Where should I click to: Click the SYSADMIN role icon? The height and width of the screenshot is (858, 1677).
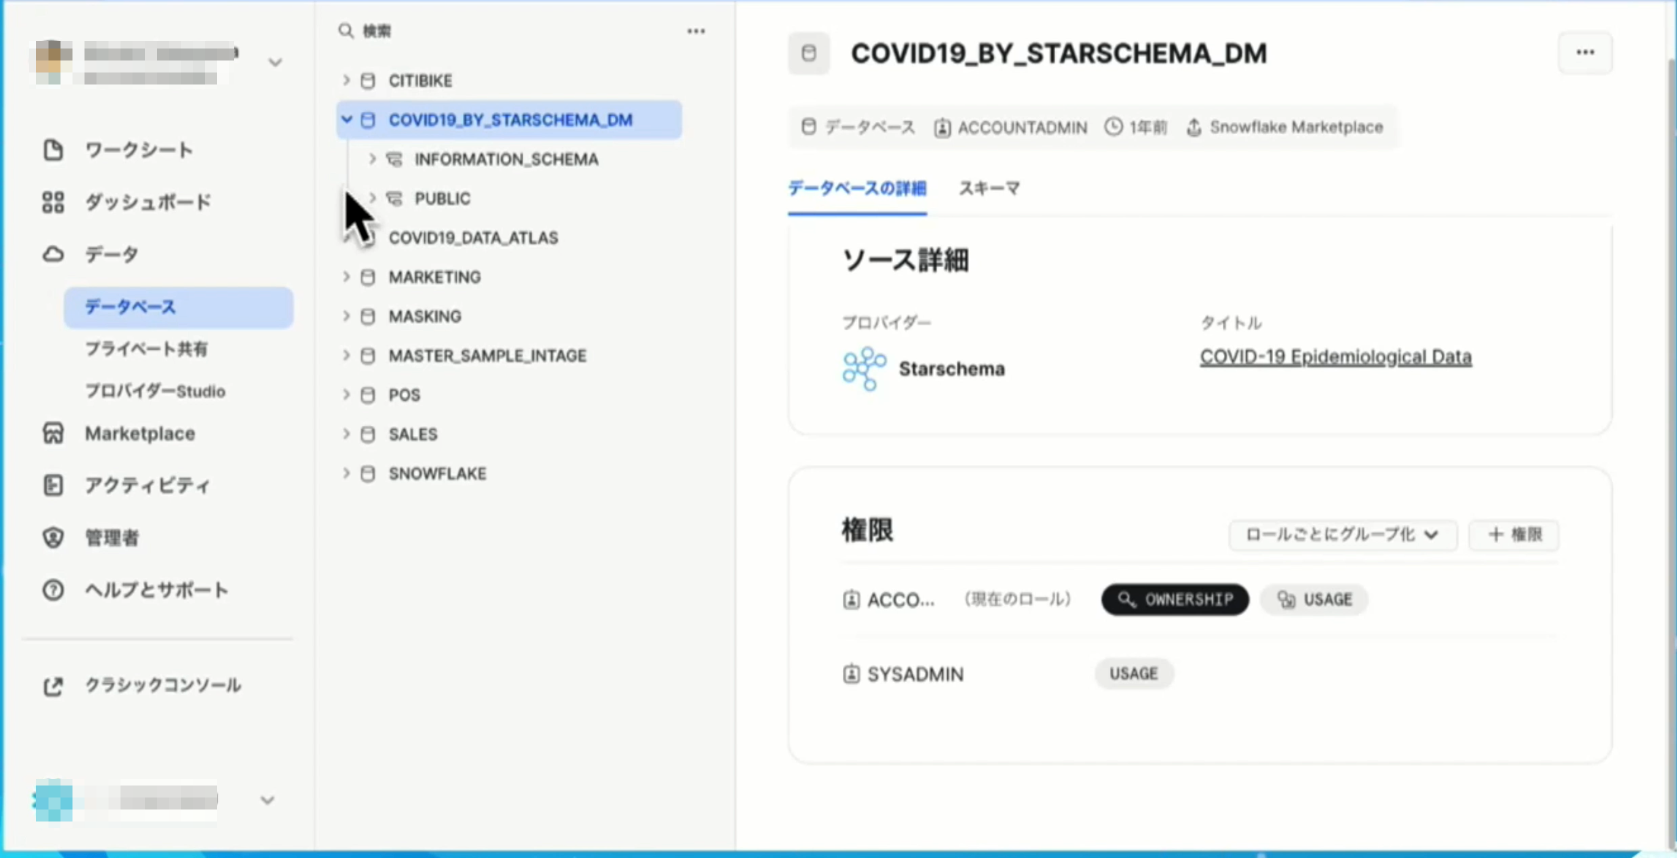point(851,674)
